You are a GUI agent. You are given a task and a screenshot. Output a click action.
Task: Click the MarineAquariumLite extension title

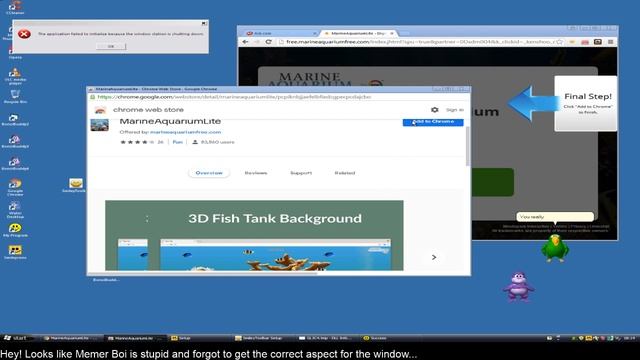[x=170, y=121]
